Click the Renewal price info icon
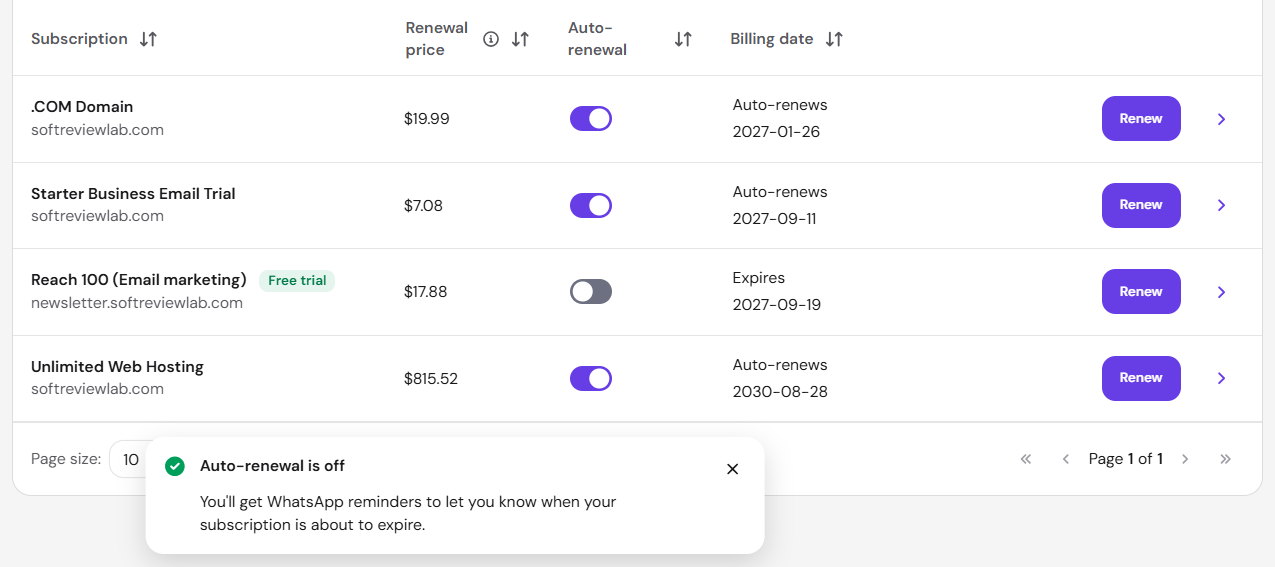This screenshot has height=567, width=1275. pyautogui.click(x=491, y=39)
